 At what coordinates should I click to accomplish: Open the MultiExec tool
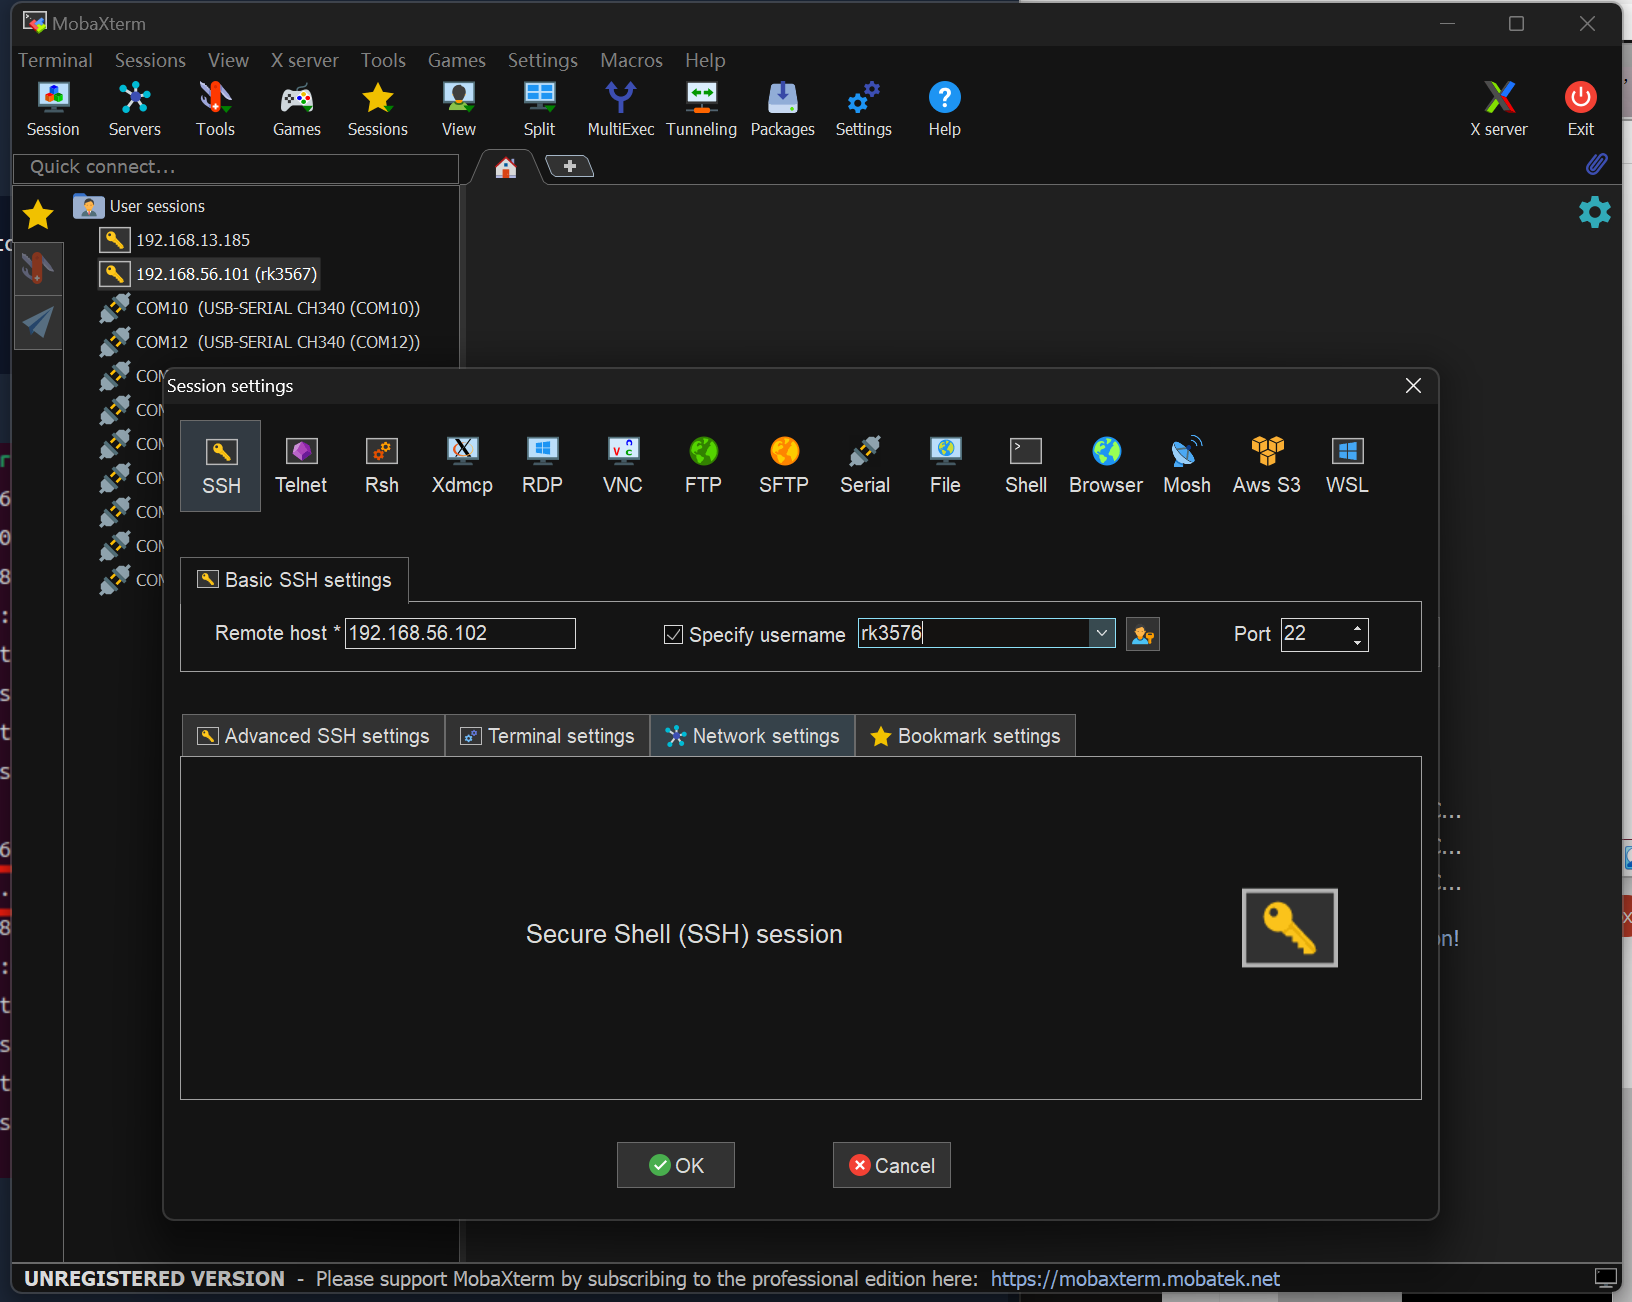click(620, 107)
